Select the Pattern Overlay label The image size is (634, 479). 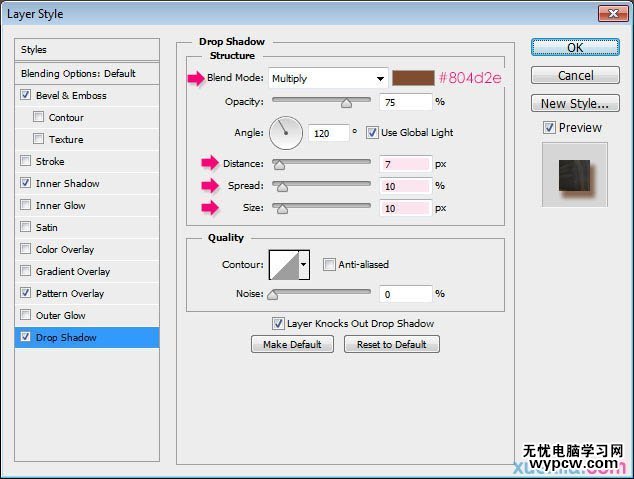(x=70, y=293)
